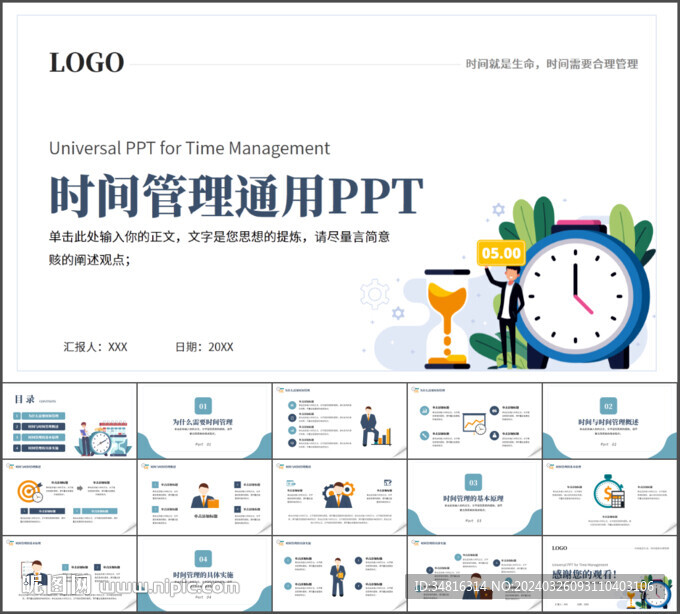
Task: Click the subtitle 'Universal PPT for Time Management'
Action: 190,148
